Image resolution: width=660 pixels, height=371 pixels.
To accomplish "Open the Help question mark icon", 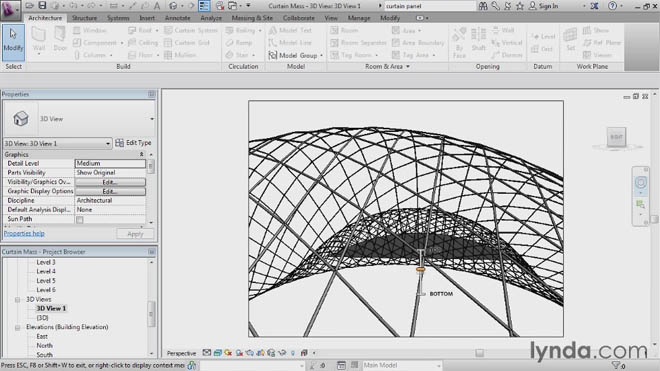I will click(x=612, y=6).
